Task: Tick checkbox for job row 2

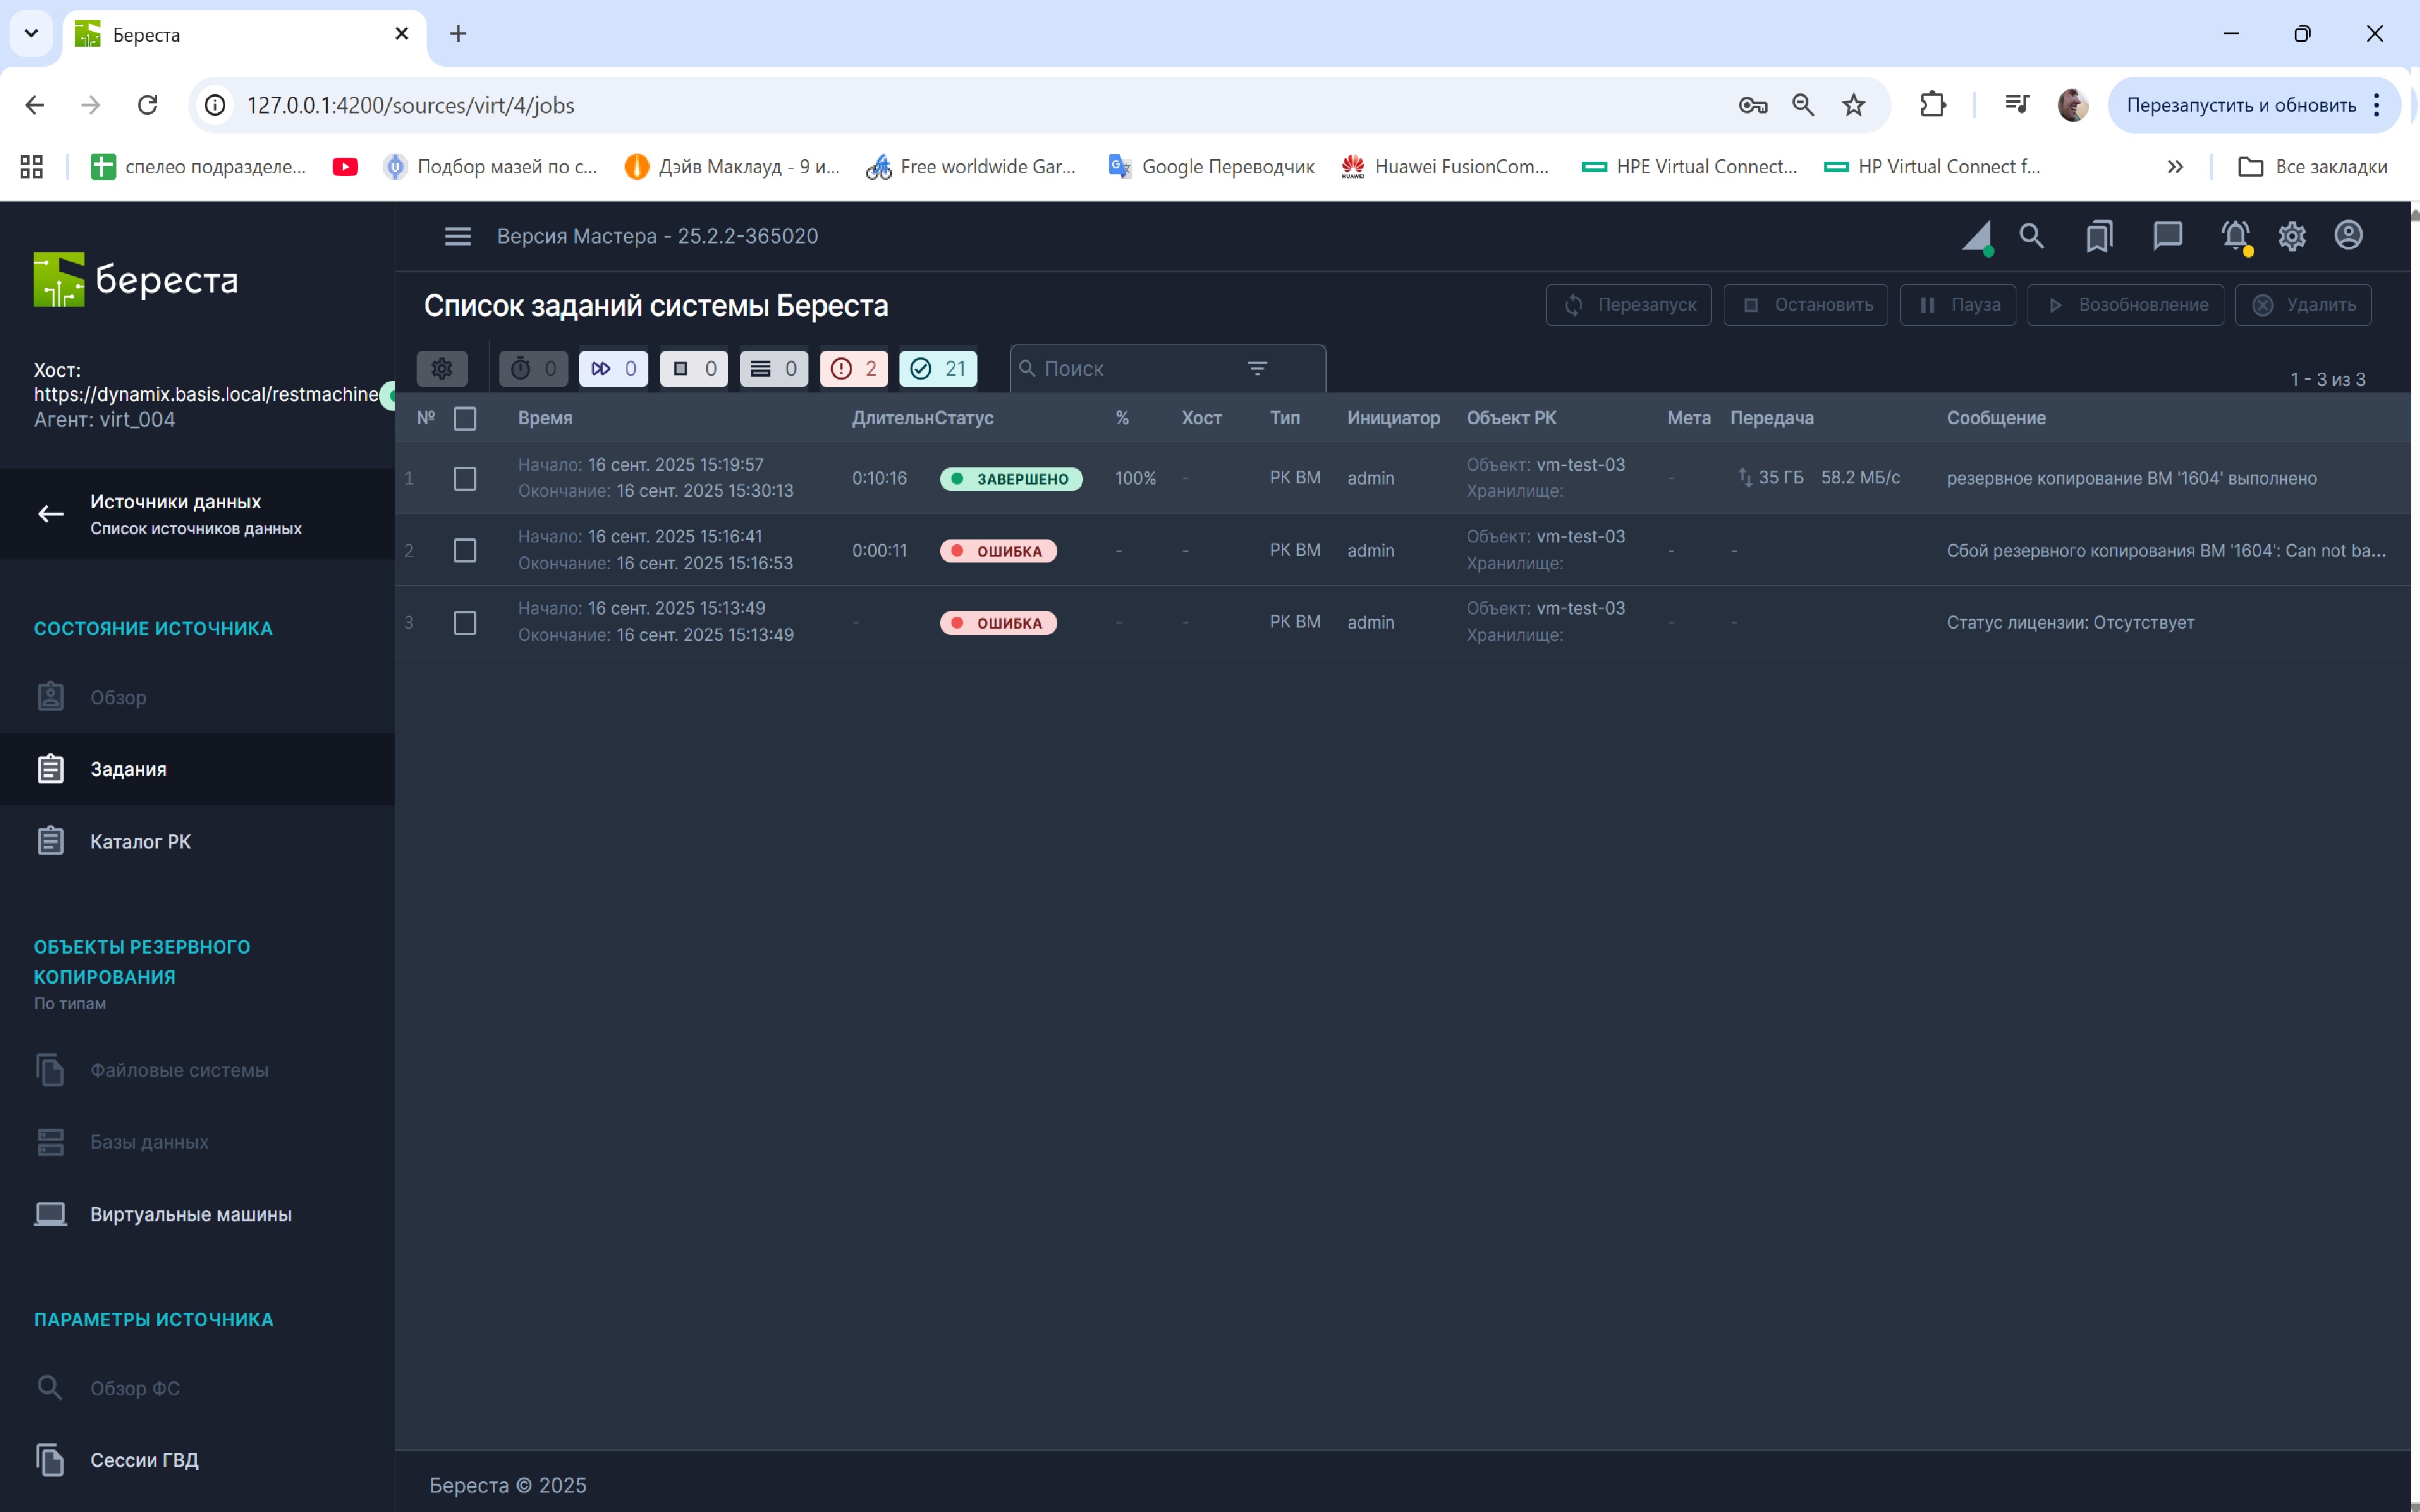Action: click(x=465, y=551)
